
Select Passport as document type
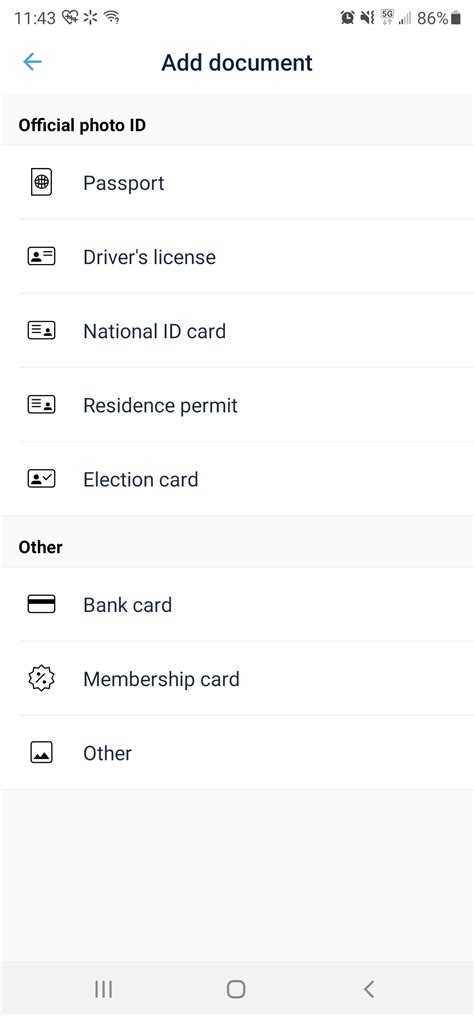click(x=237, y=182)
